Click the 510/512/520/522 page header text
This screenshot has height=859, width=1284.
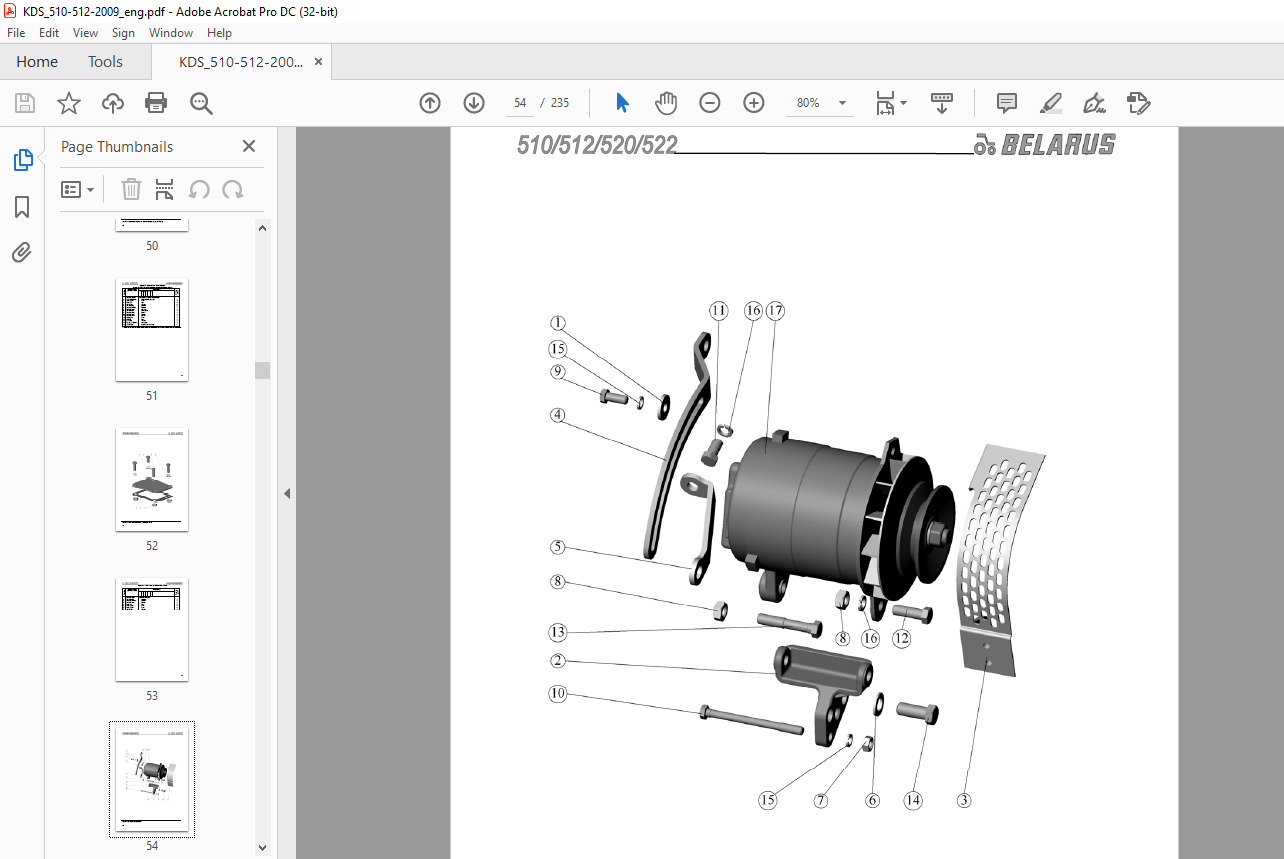(x=597, y=145)
